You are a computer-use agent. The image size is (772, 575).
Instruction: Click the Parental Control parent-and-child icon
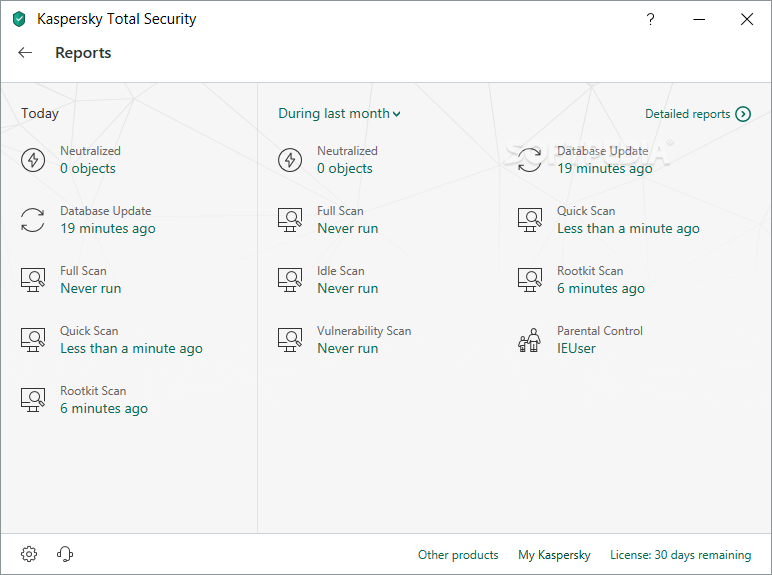click(530, 340)
